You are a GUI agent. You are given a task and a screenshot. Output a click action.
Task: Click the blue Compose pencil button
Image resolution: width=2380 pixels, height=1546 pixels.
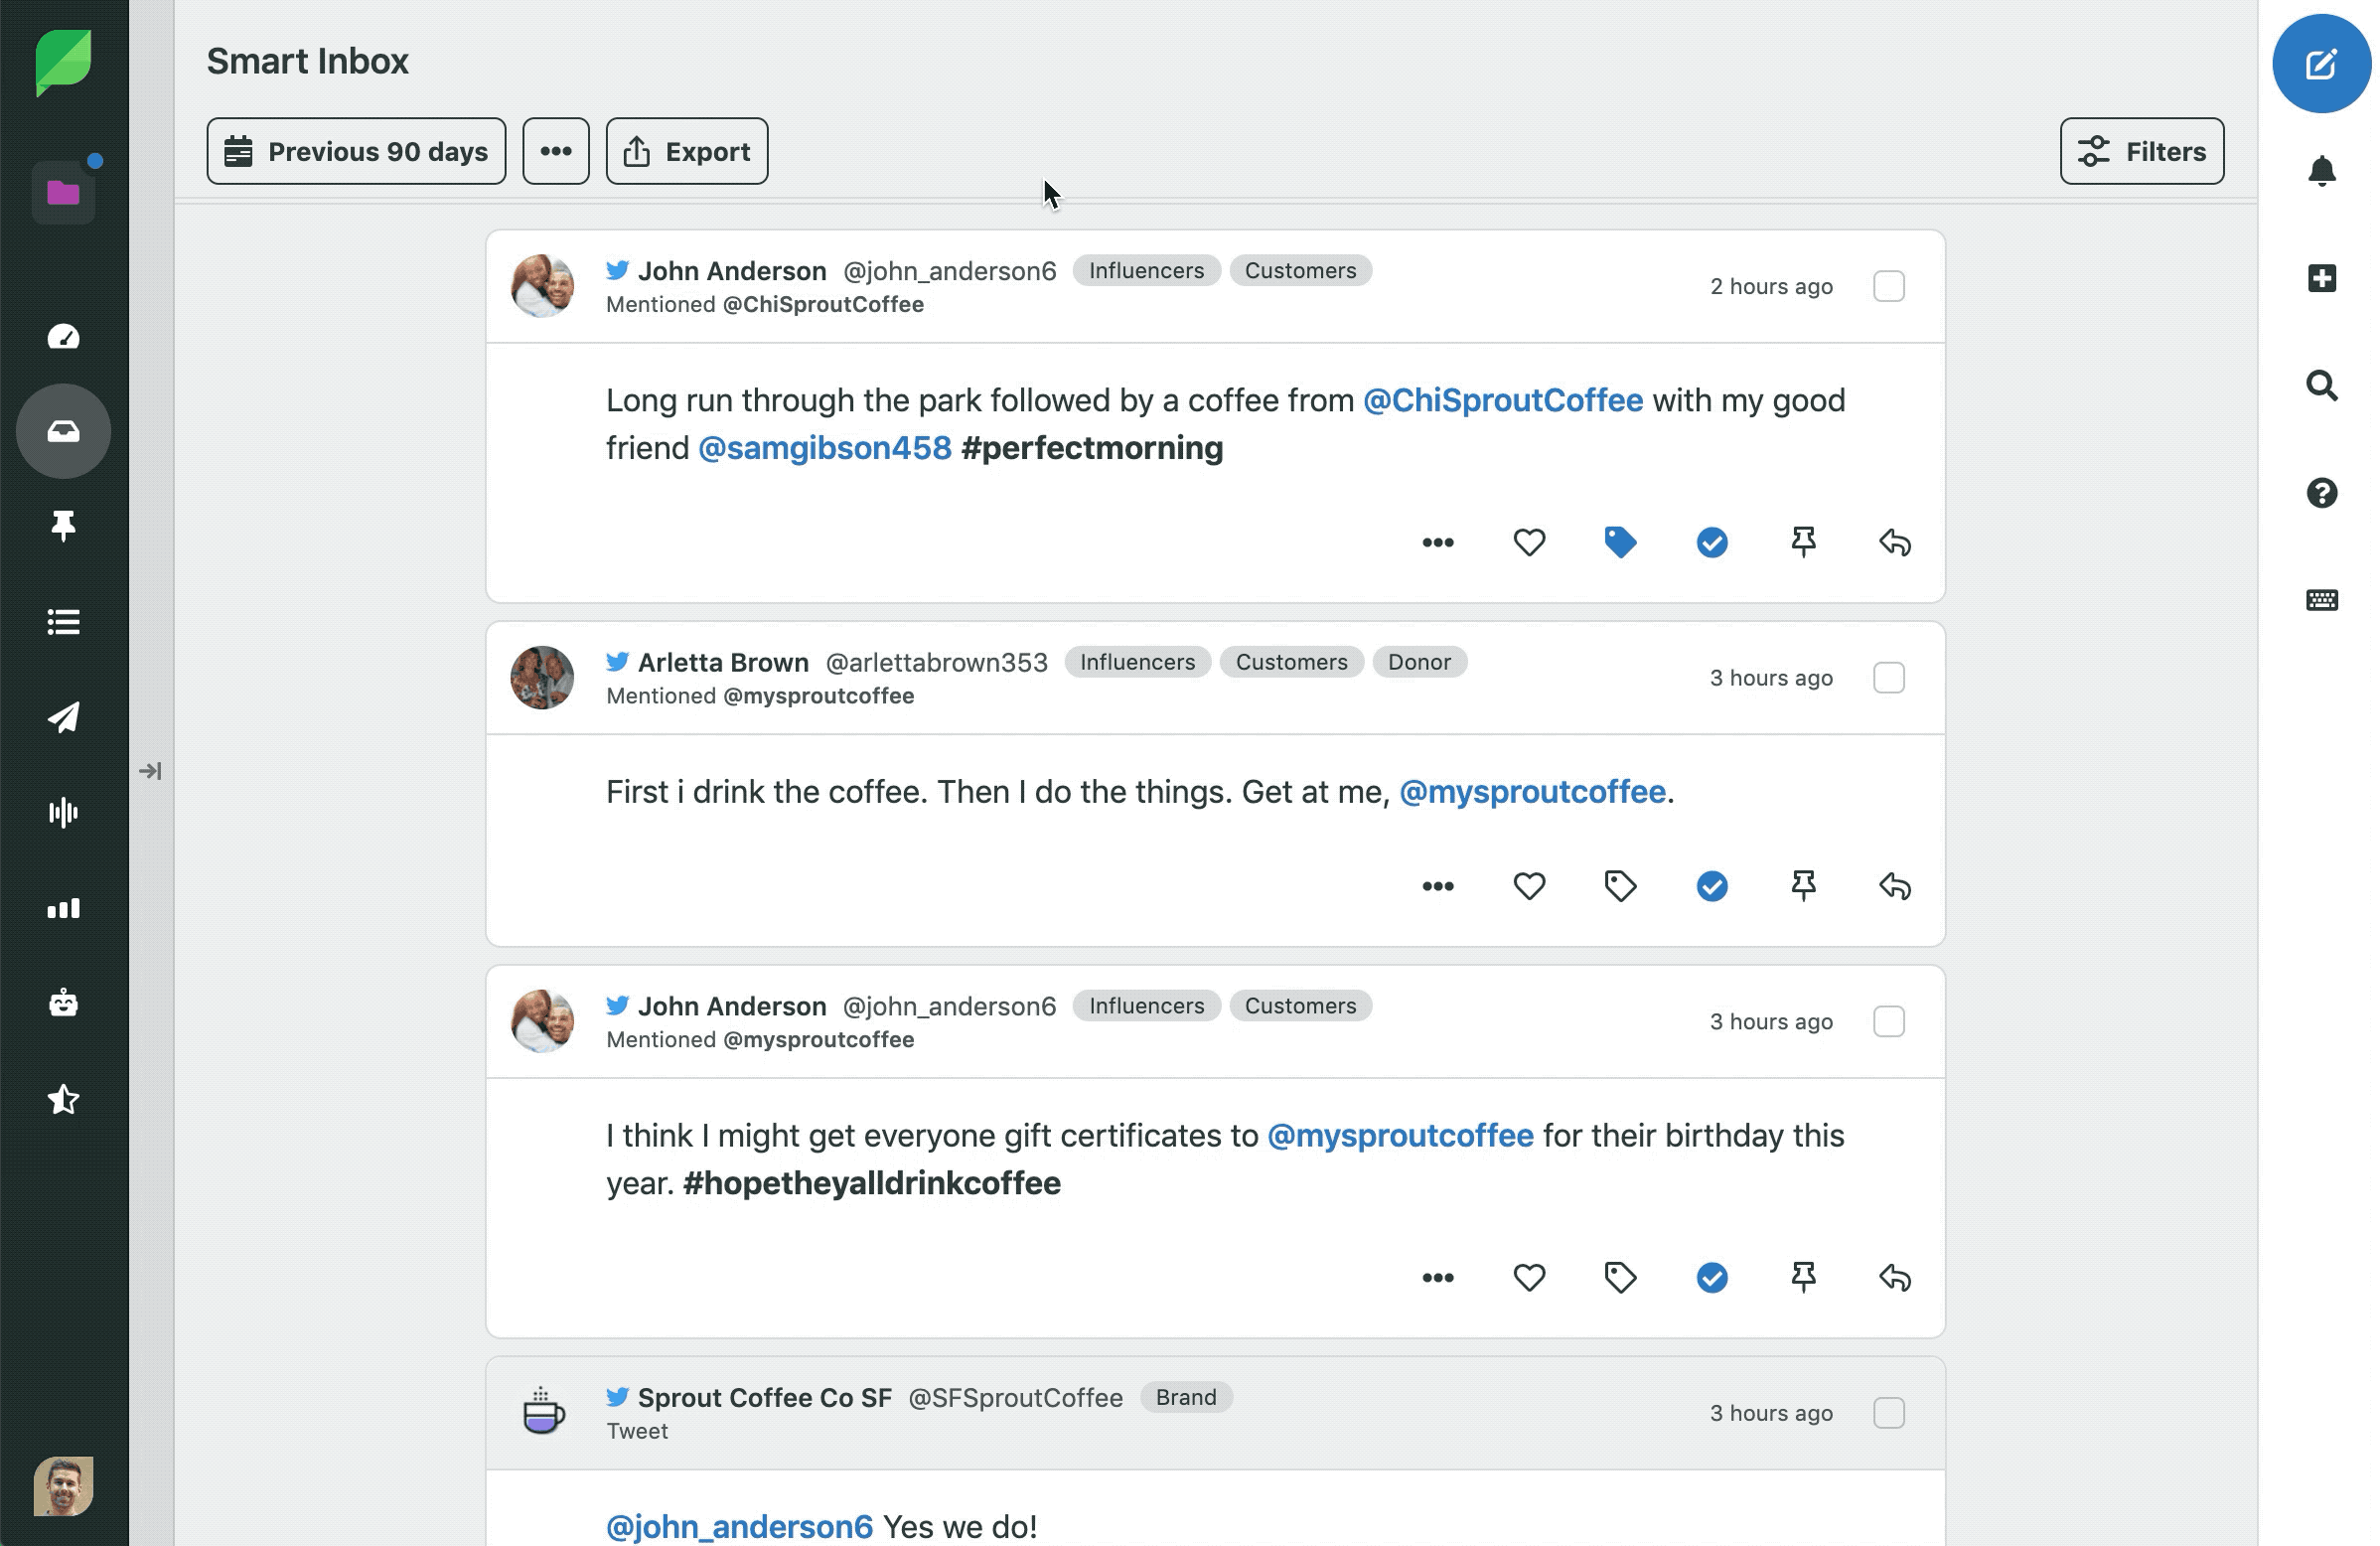[2320, 64]
